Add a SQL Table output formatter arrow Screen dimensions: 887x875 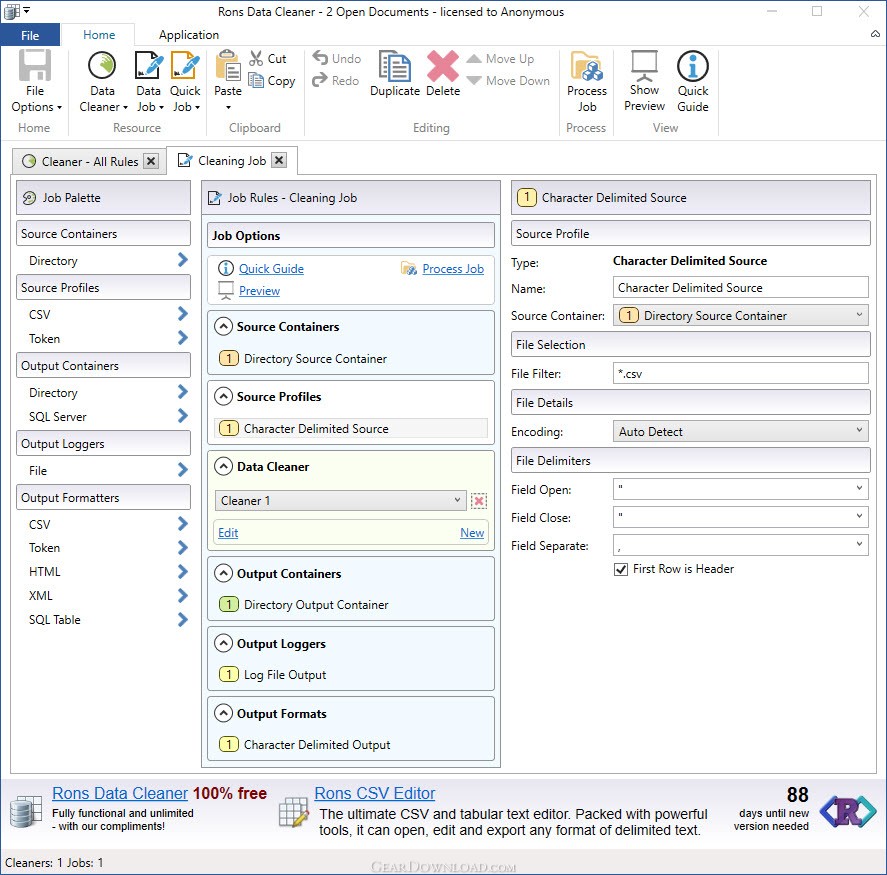183,620
